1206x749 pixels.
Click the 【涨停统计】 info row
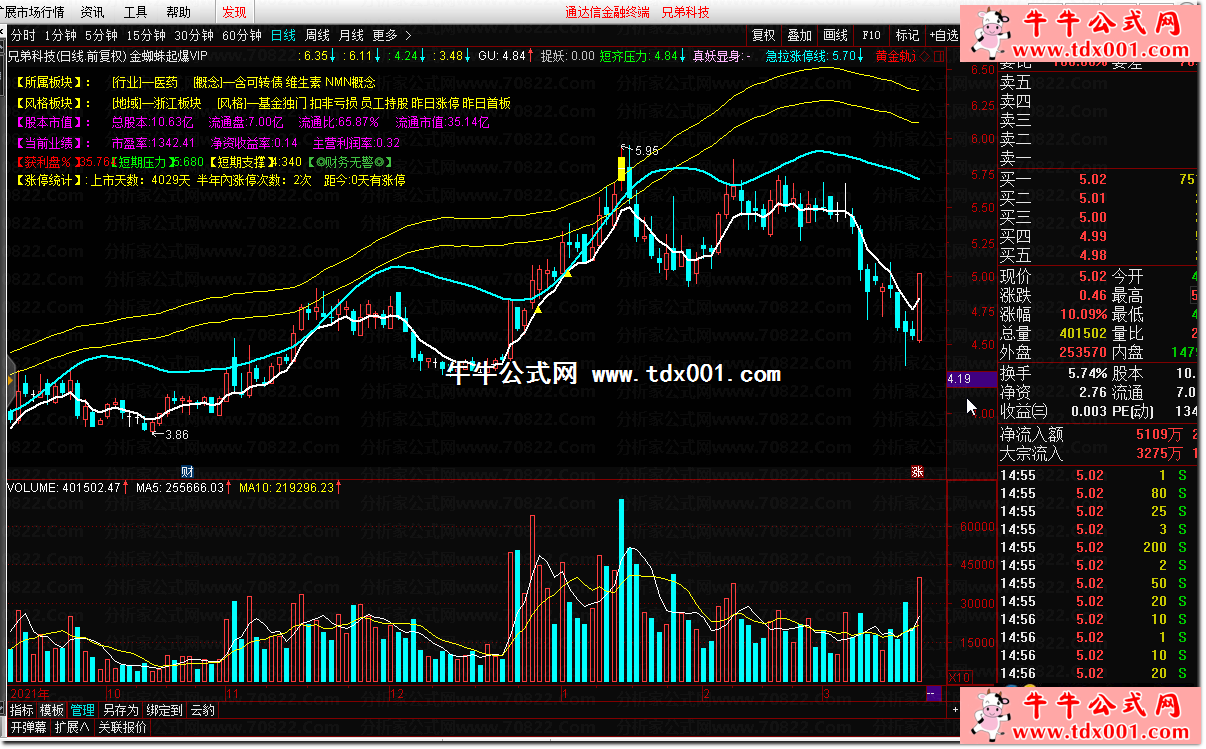click(210, 181)
